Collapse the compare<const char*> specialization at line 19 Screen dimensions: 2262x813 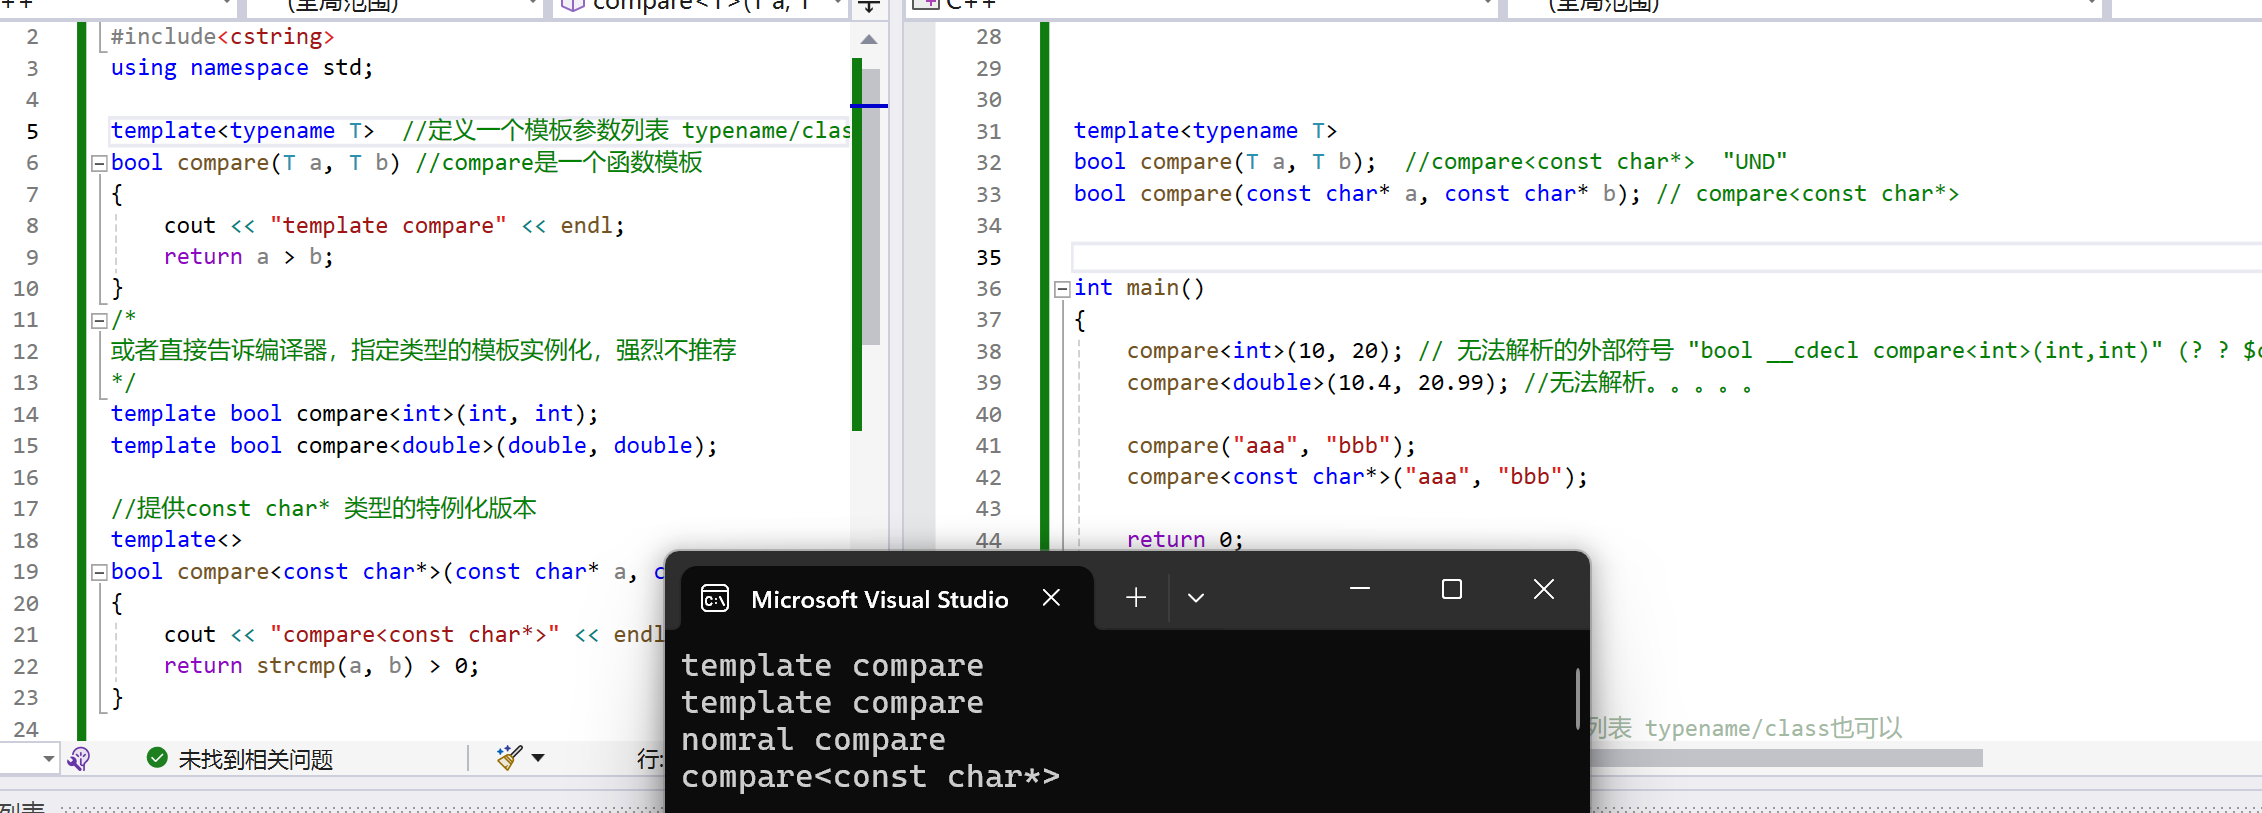(x=99, y=573)
